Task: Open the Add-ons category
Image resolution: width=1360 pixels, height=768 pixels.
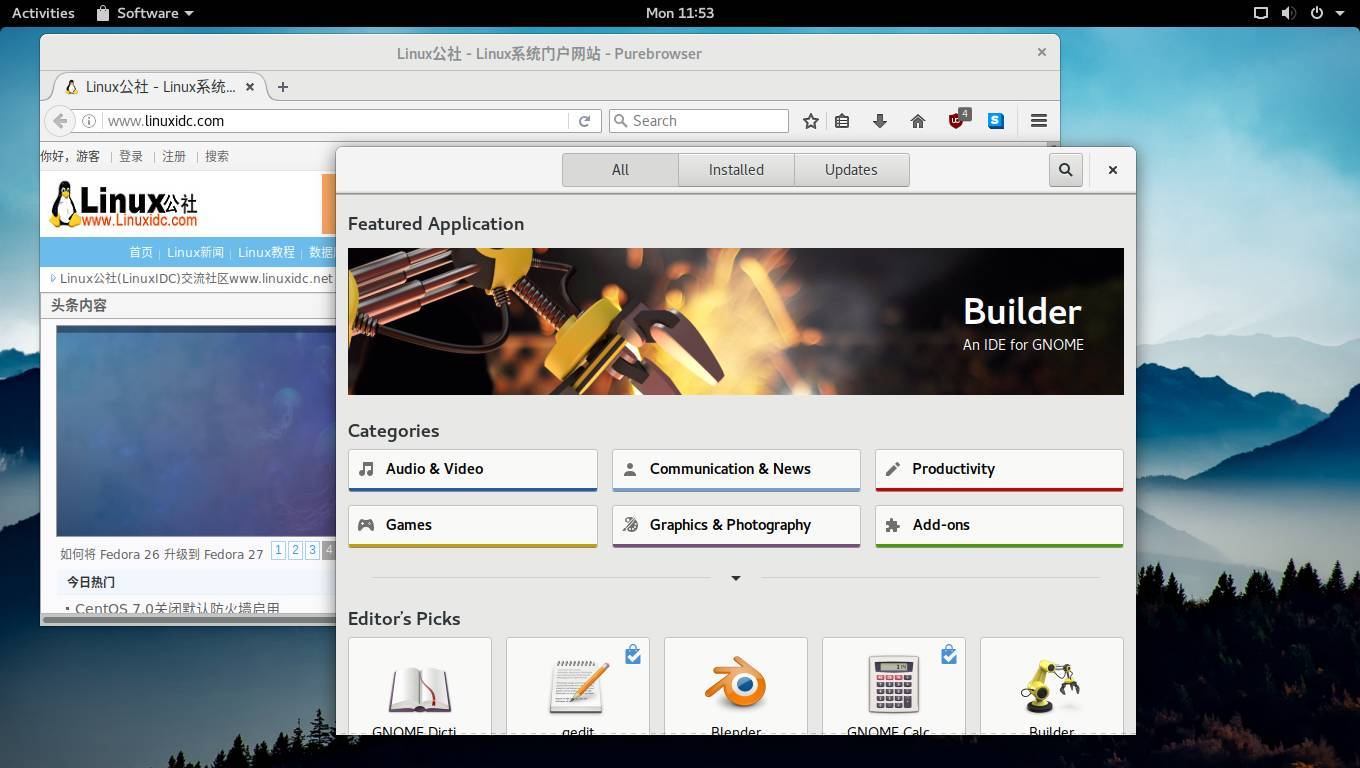Action: tap(999, 526)
